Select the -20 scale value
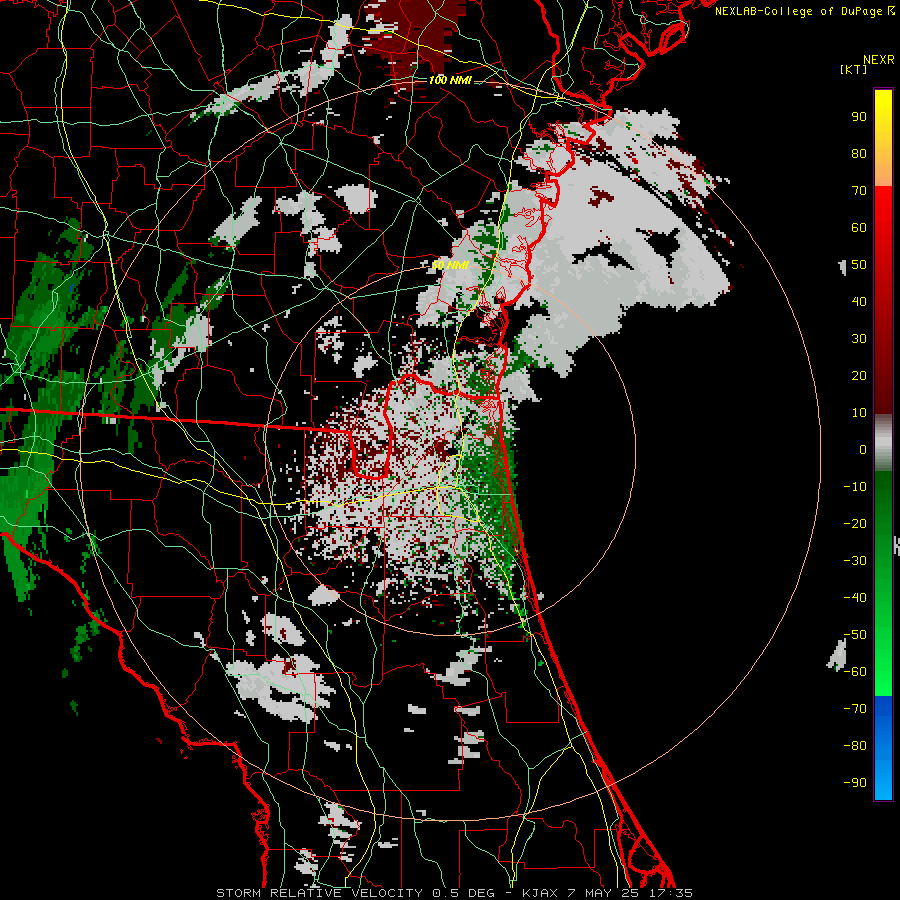This screenshot has width=900, height=900. point(855,524)
